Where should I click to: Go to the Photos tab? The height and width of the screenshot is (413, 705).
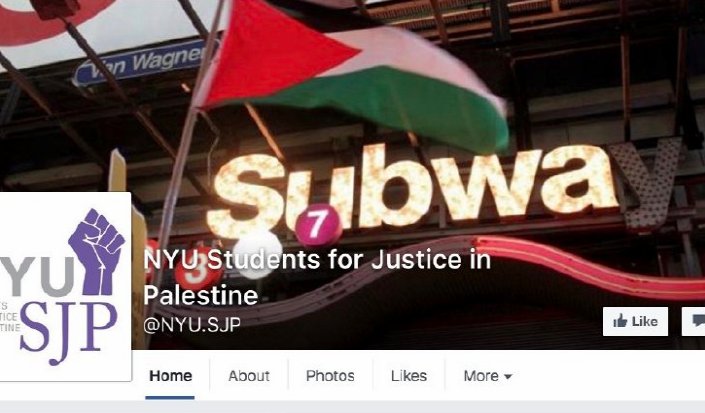tap(330, 376)
